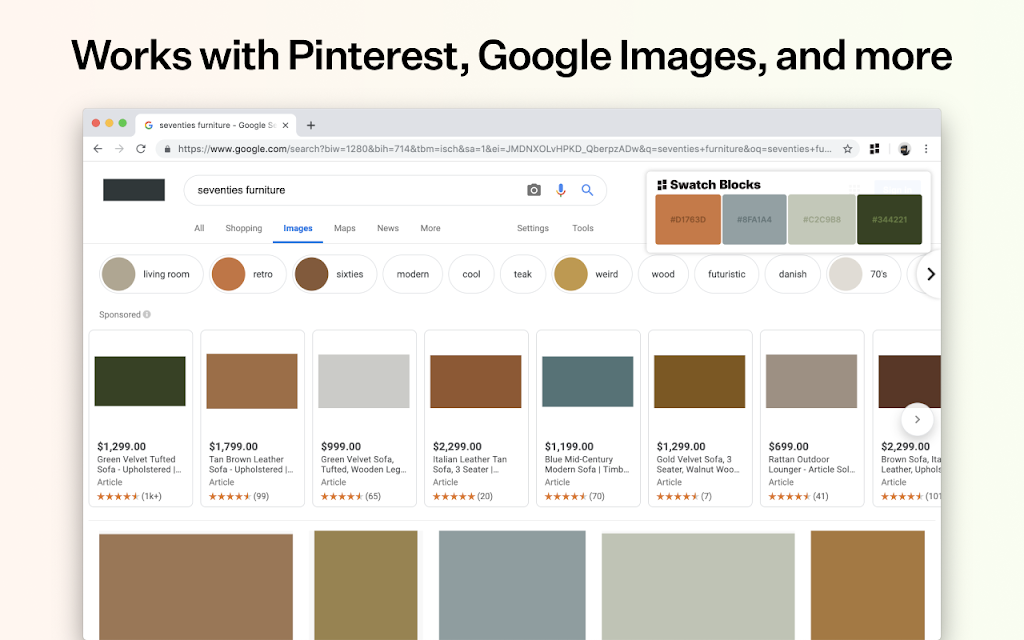Click the $699.00 price text

coord(788,447)
